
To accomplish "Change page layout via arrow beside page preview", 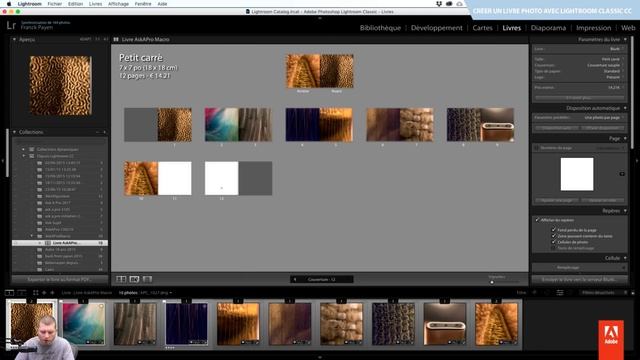I will 622,174.
